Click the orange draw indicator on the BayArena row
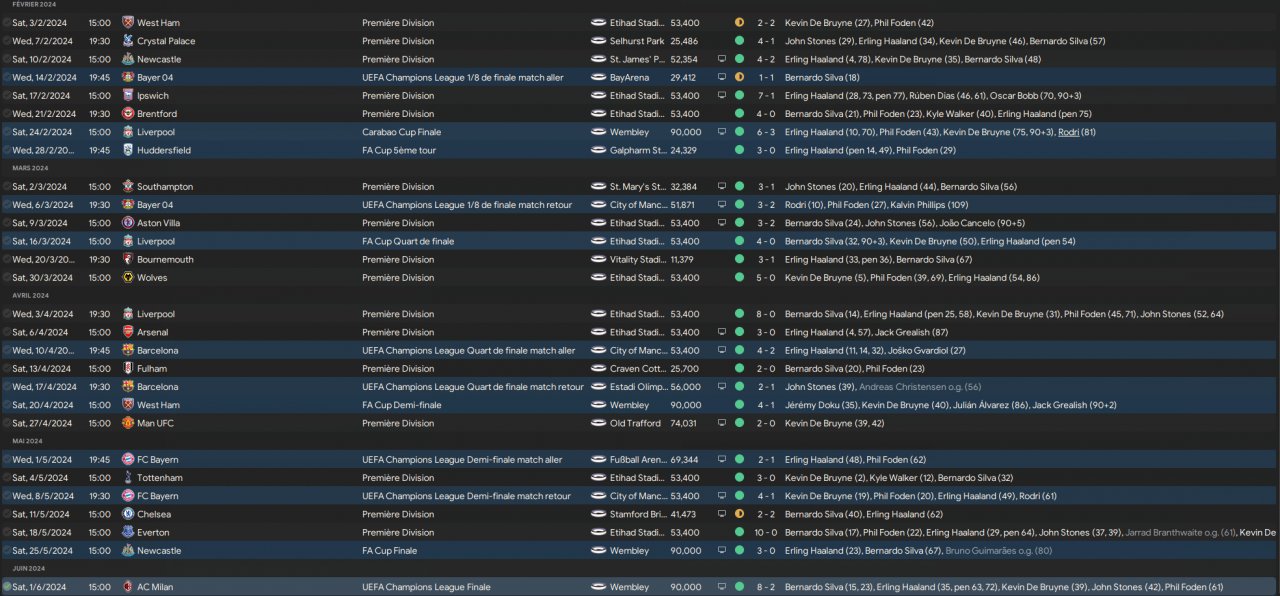The height and width of the screenshot is (596, 1280). [739, 77]
